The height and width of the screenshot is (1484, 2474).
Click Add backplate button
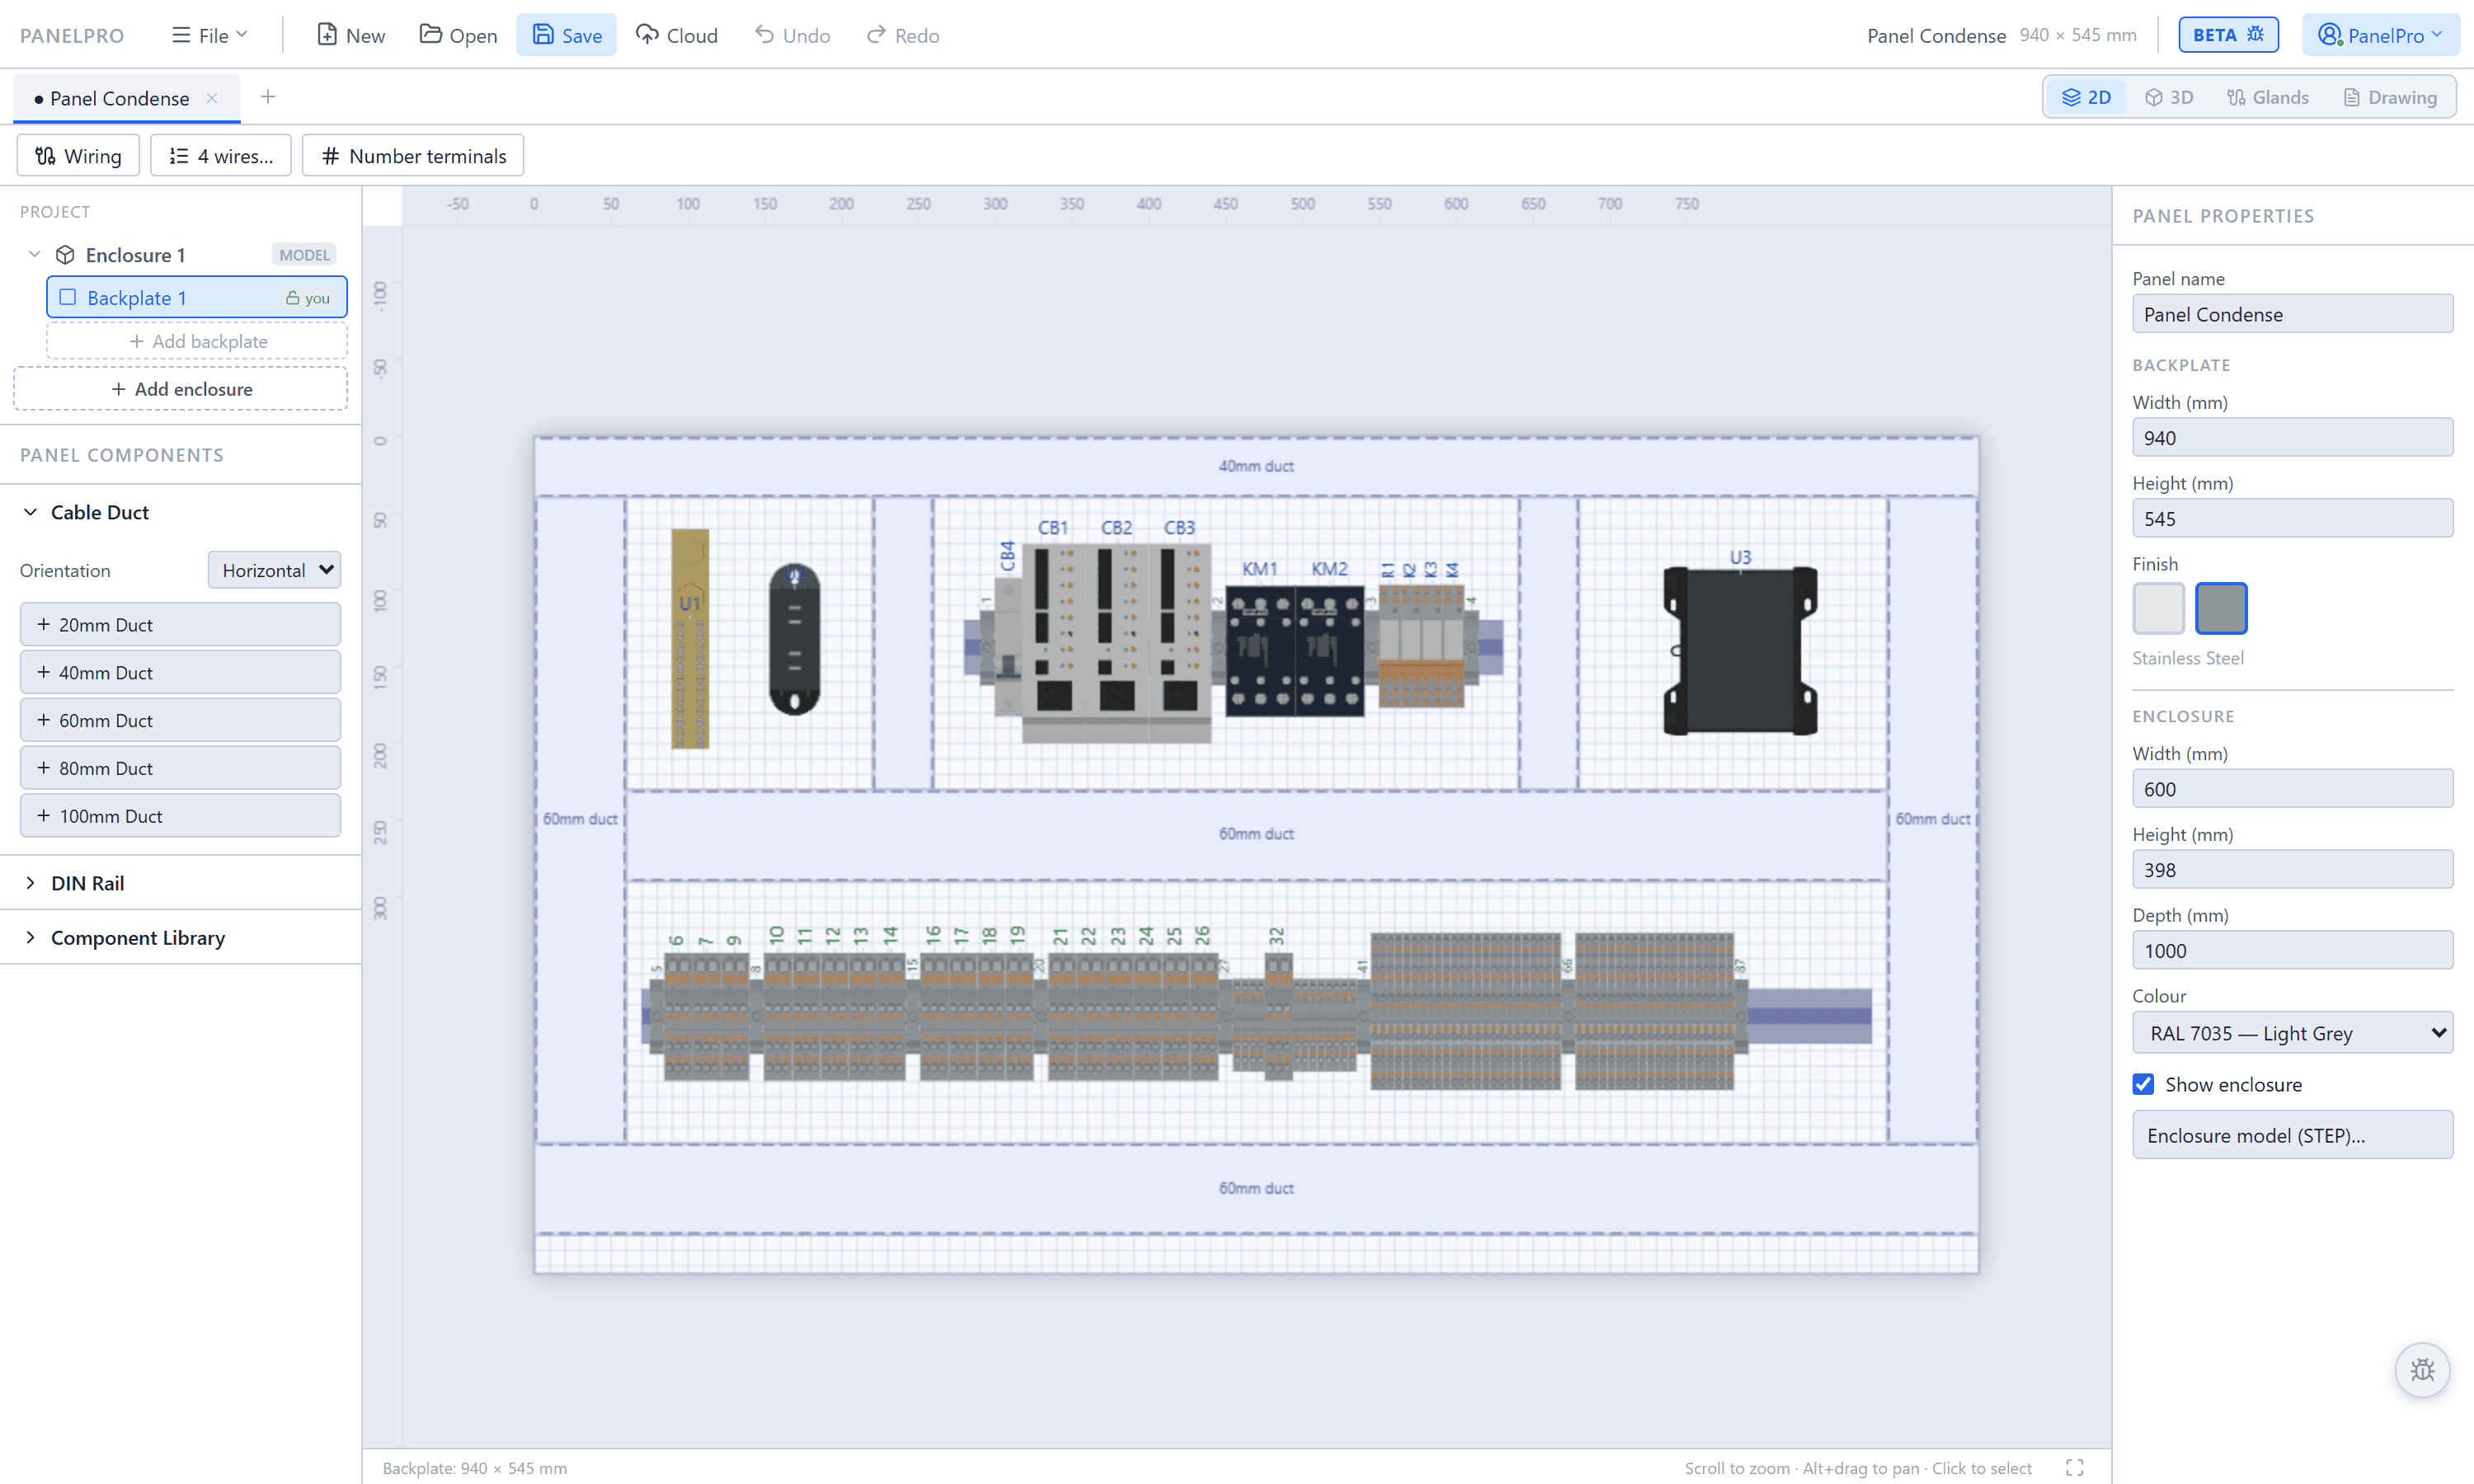point(197,341)
